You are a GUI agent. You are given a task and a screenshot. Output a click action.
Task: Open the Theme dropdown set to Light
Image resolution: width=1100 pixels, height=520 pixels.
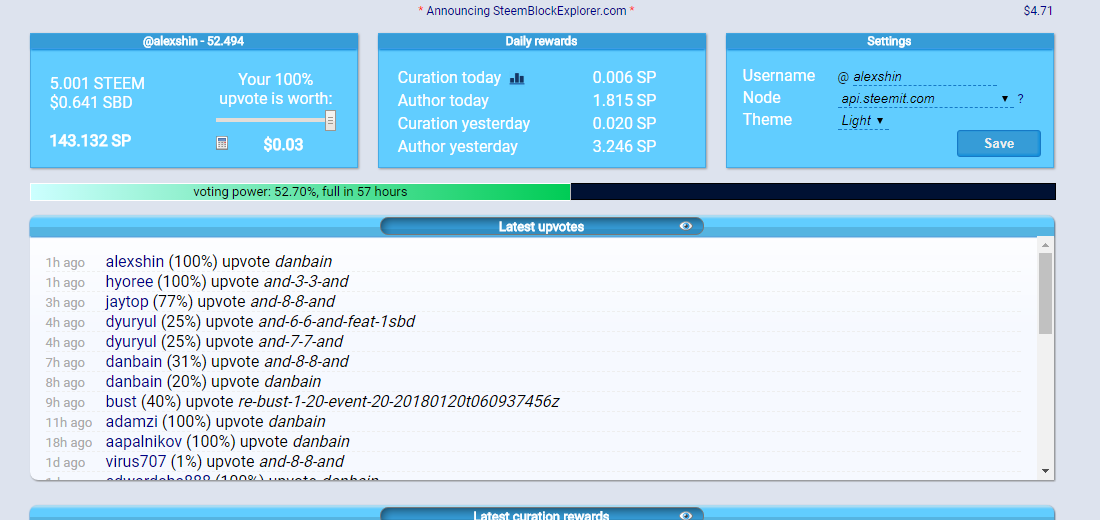[862, 121]
